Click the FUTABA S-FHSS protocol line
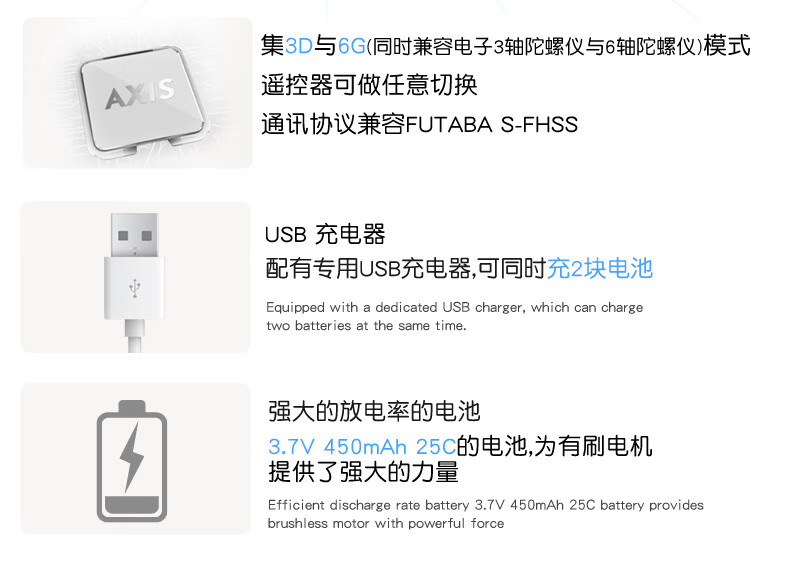 (420, 124)
